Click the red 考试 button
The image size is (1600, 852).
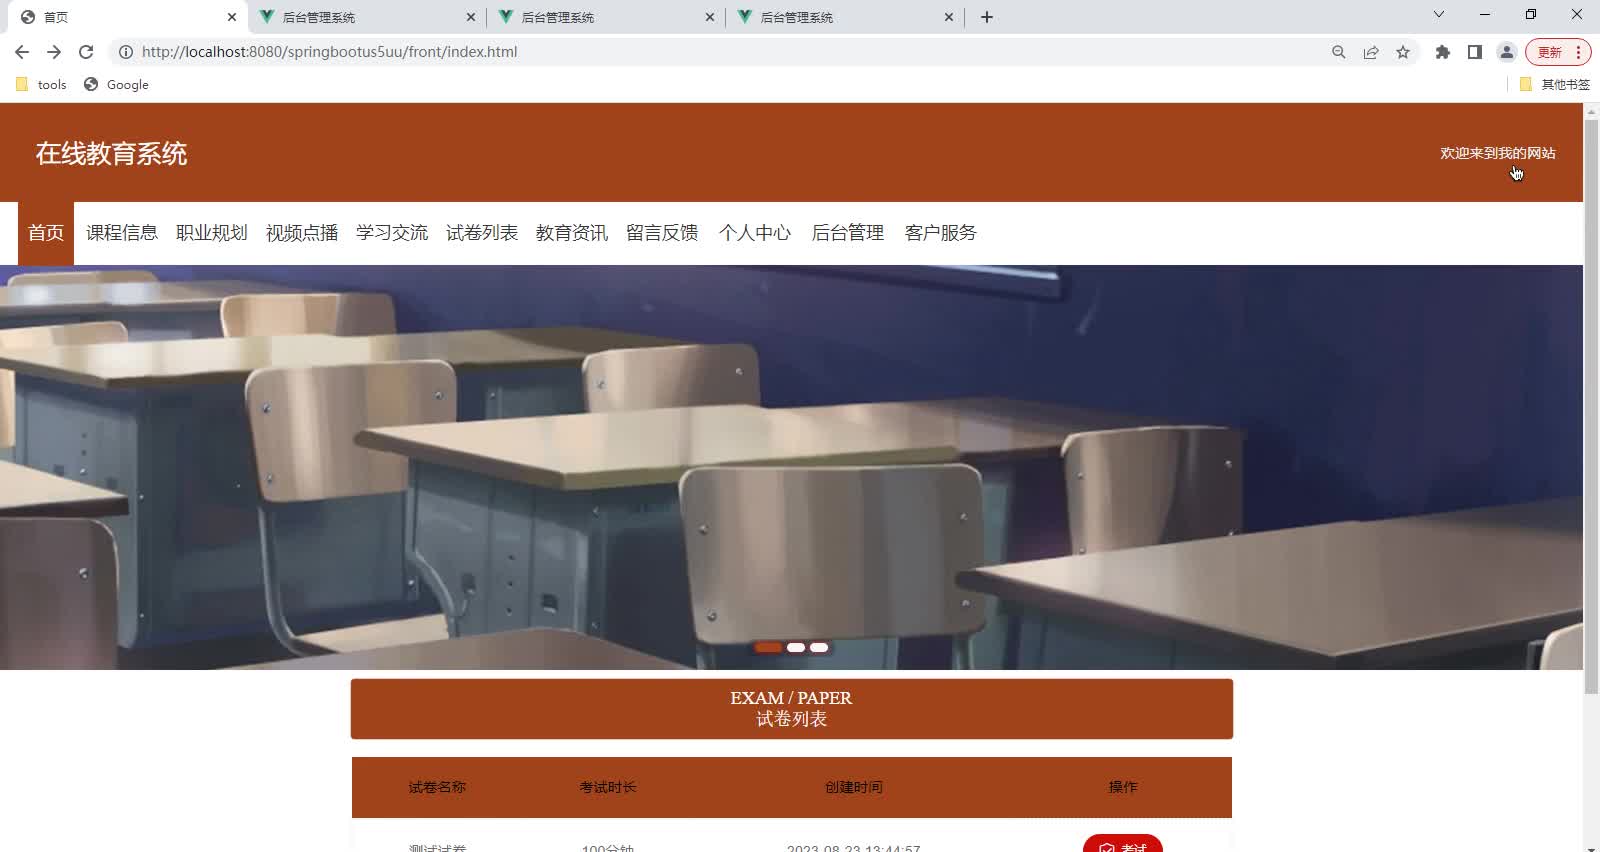1122,845
